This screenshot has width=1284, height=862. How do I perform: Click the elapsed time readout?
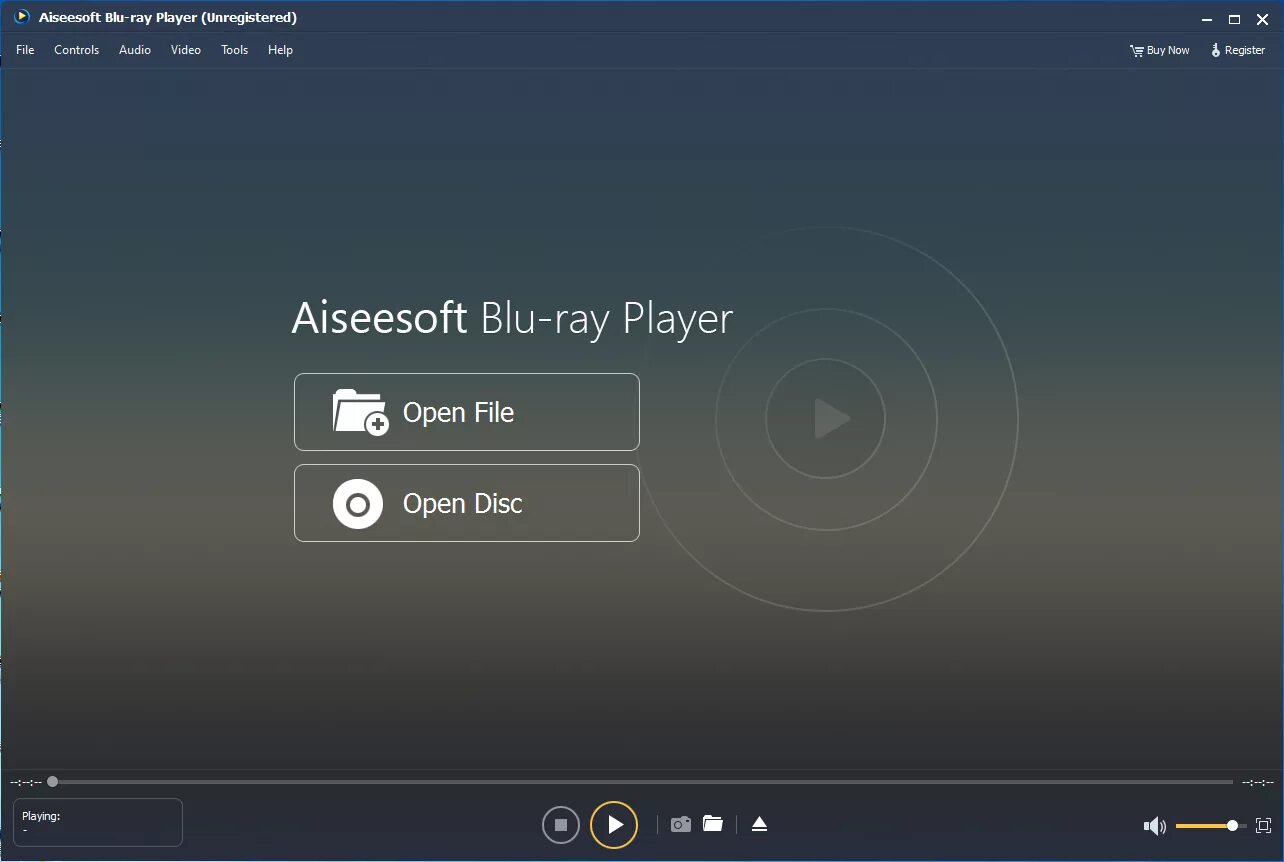click(x=26, y=782)
